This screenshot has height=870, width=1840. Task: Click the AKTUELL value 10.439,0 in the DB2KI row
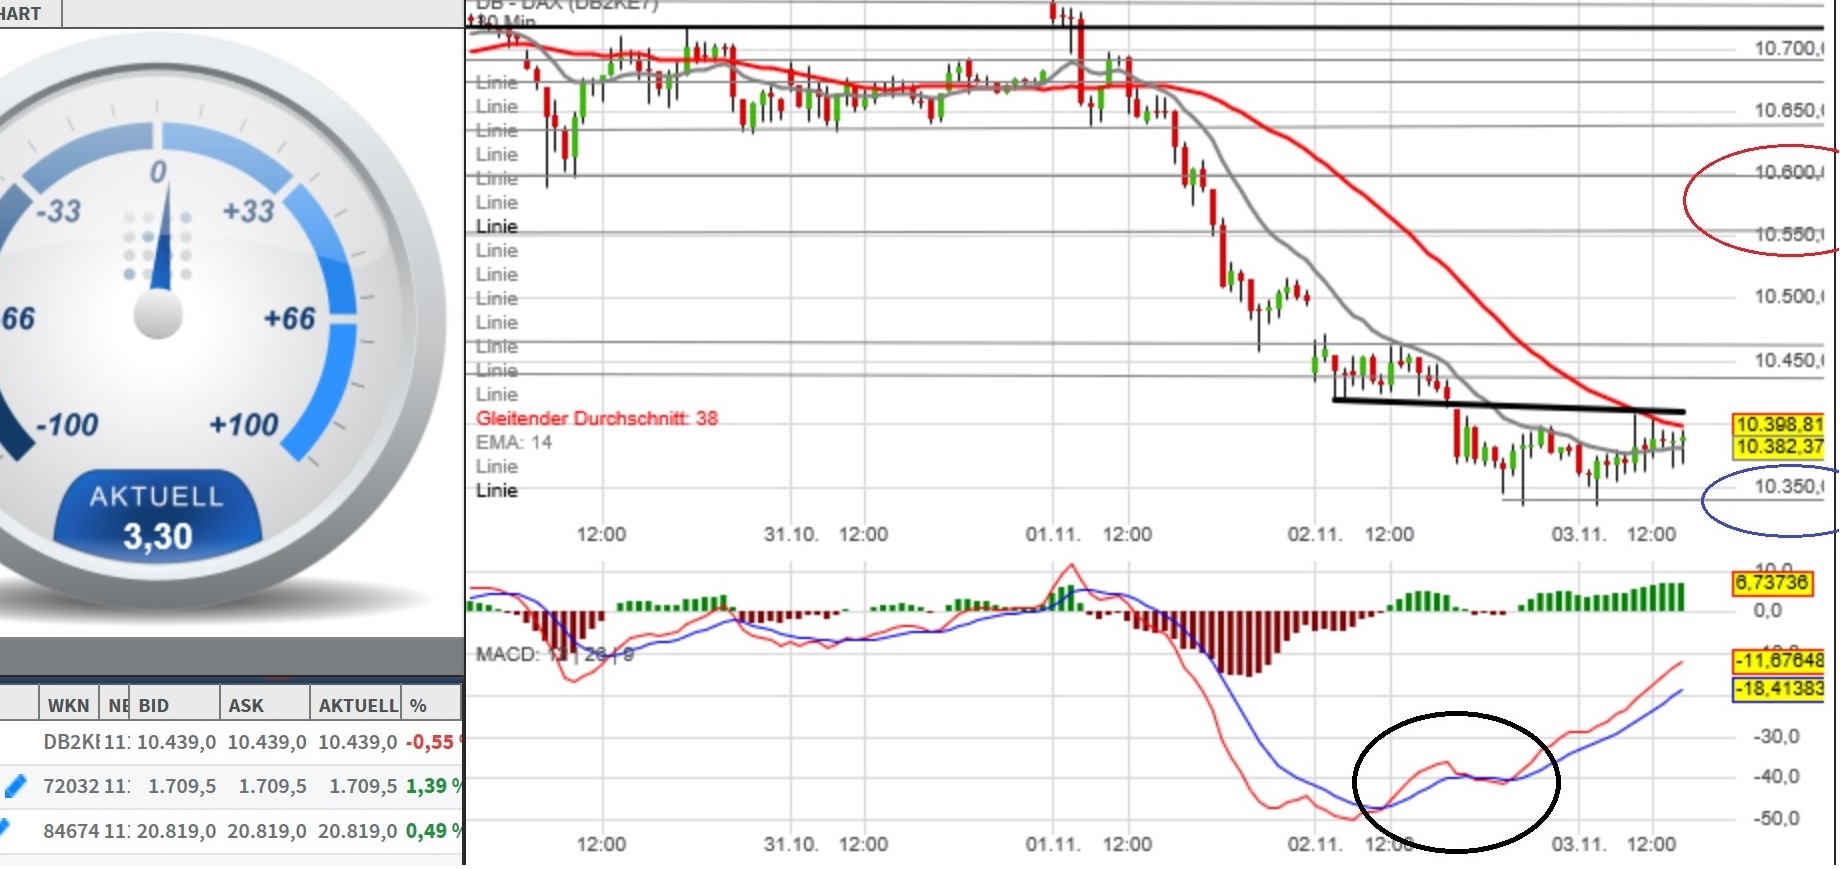click(357, 742)
